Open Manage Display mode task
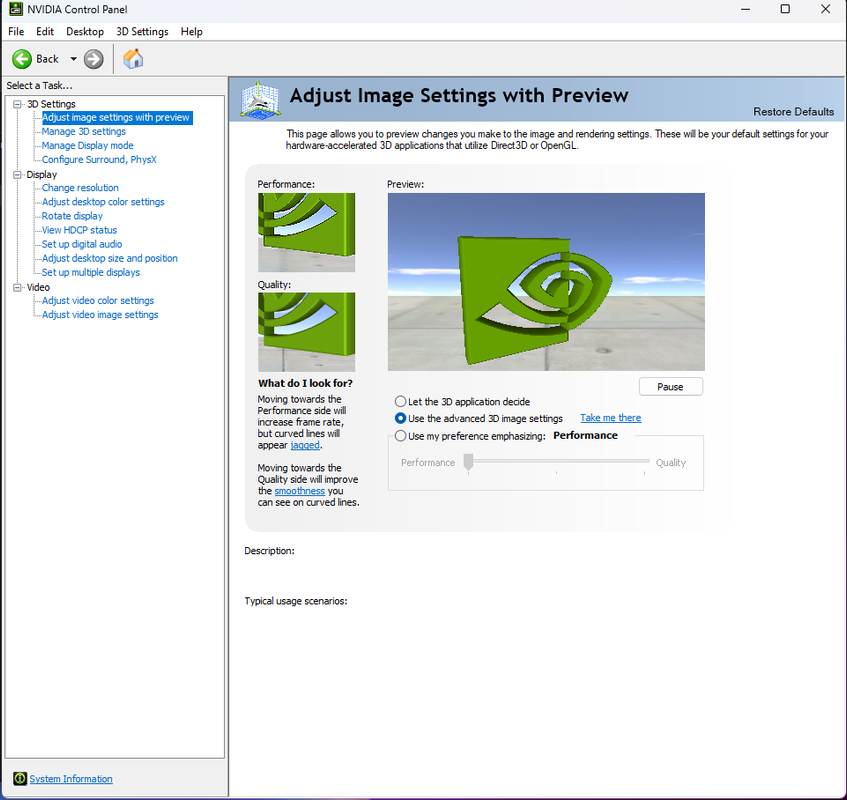 [x=88, y=145]
